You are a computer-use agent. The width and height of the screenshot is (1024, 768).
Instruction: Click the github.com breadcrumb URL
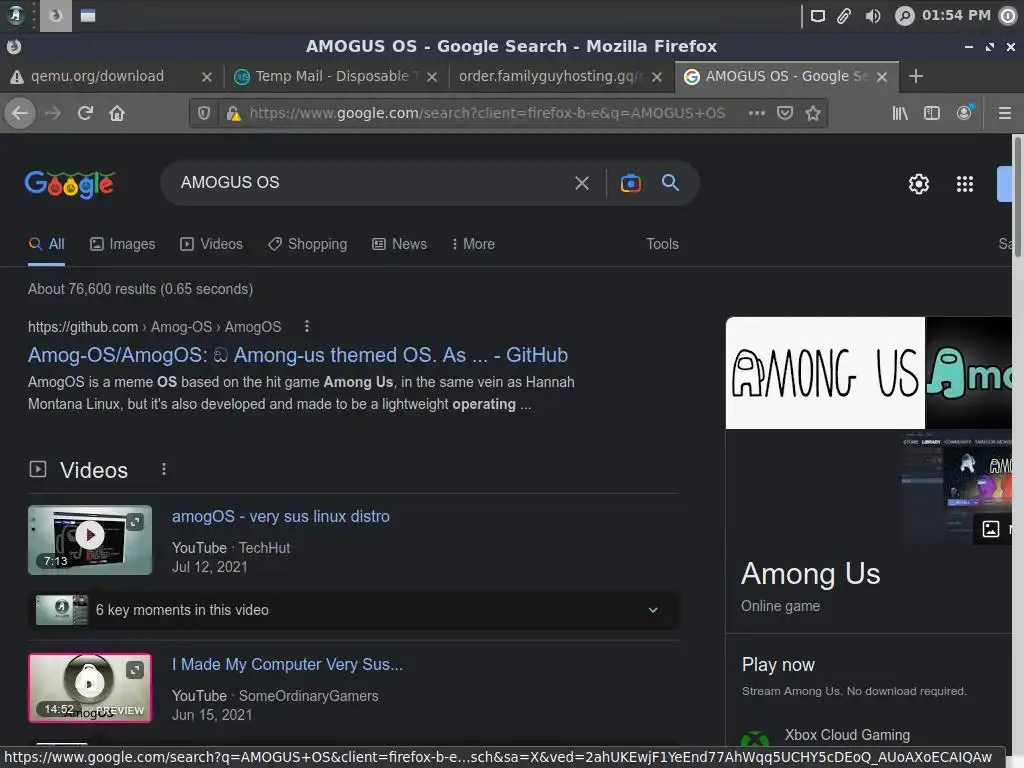click(154, 327)
